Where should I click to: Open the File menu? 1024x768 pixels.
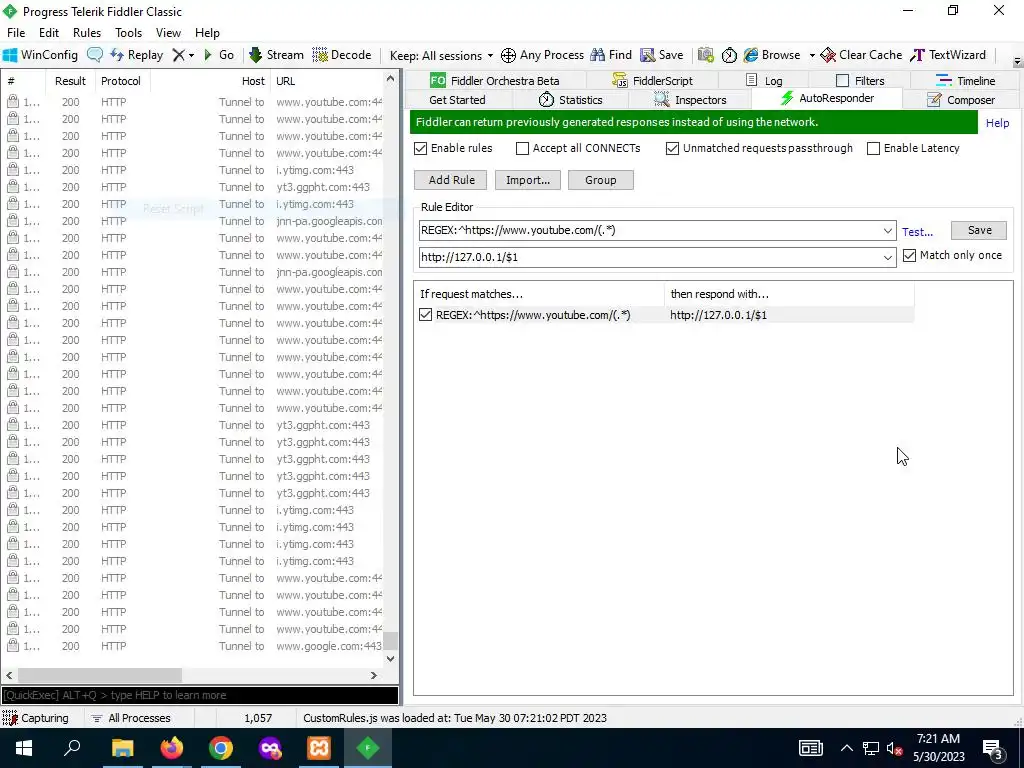16,33
